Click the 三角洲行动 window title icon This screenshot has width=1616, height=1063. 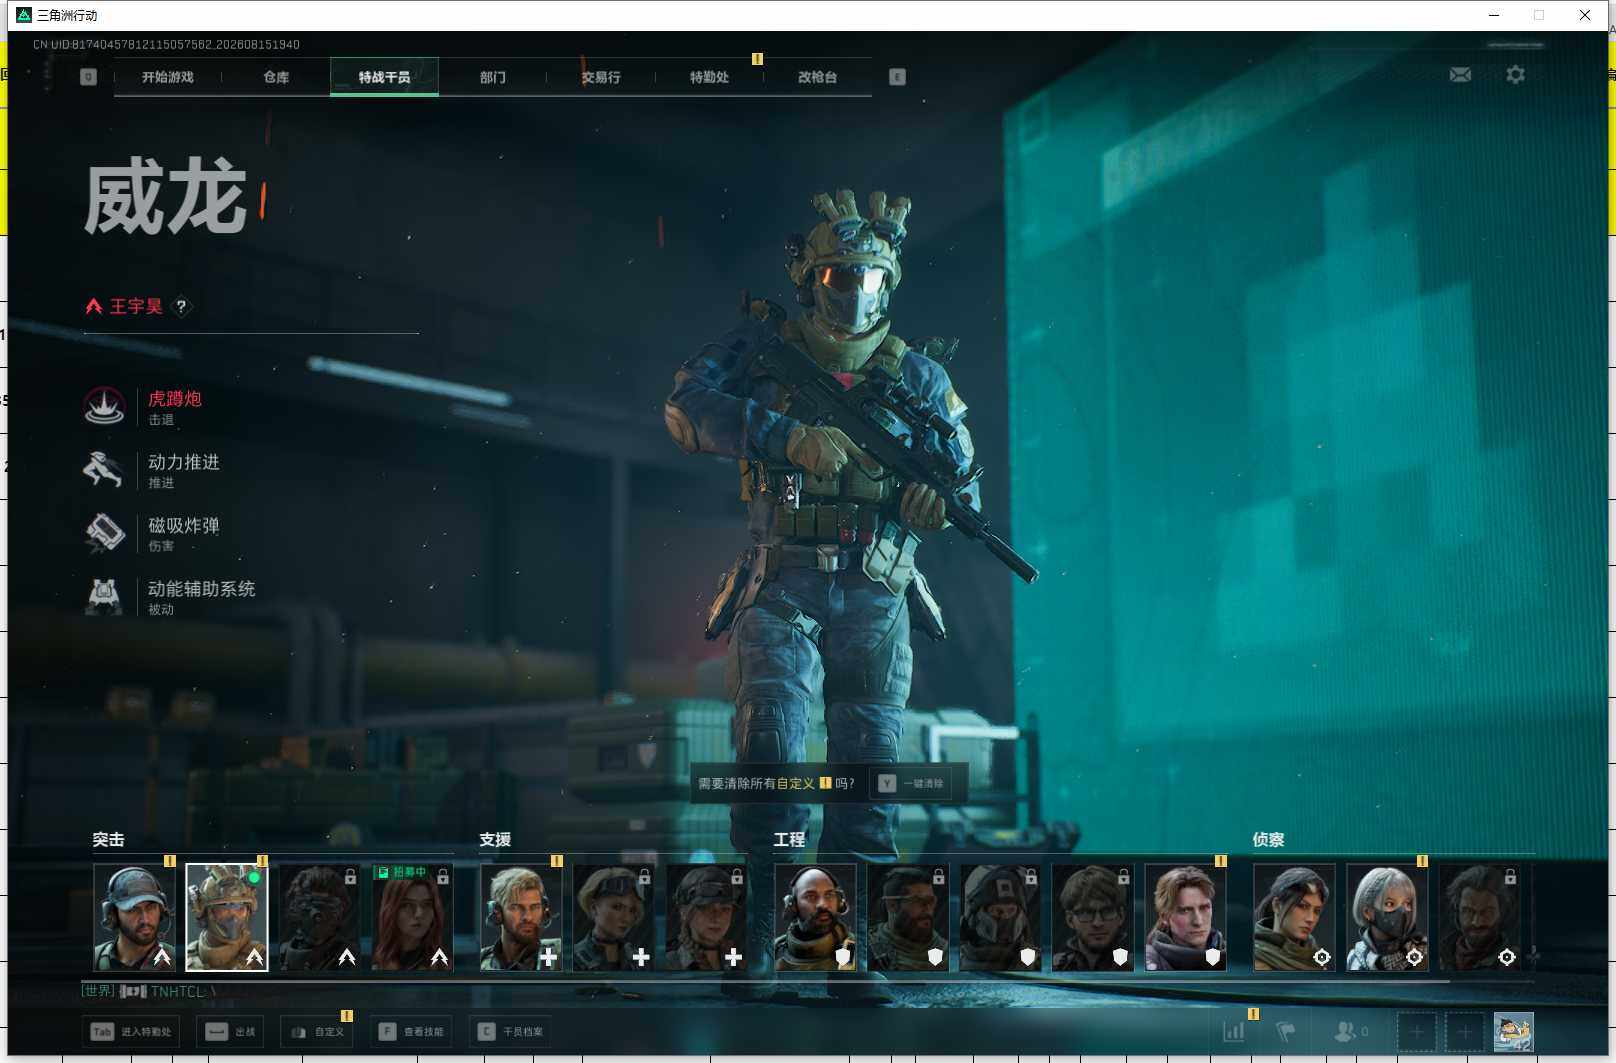coord(24,15)
